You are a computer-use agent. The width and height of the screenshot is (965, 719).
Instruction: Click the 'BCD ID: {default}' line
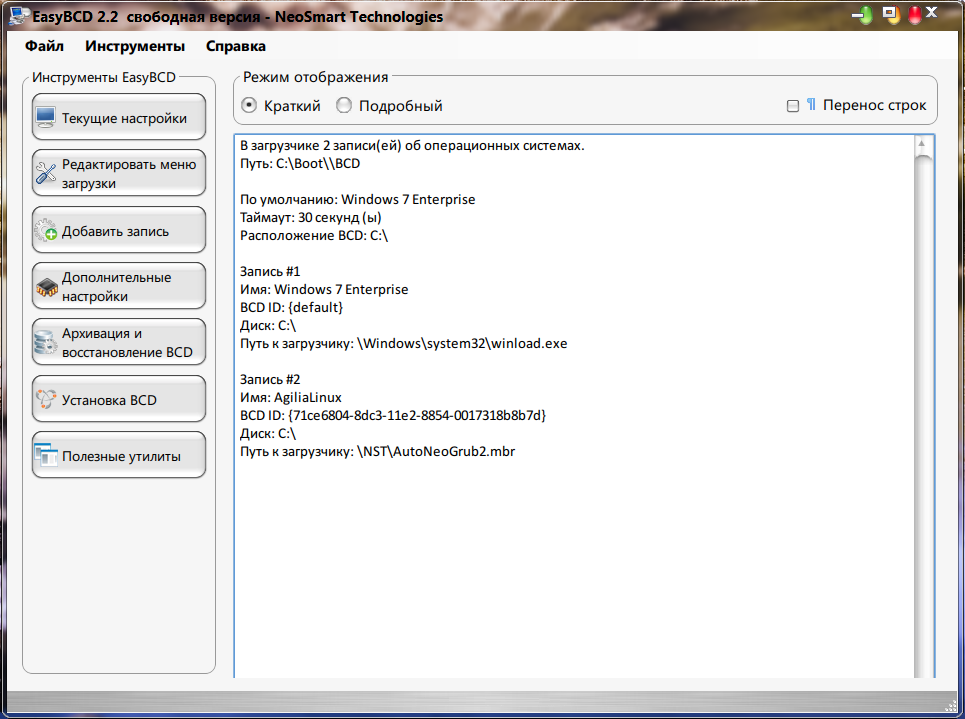point(292,307)
